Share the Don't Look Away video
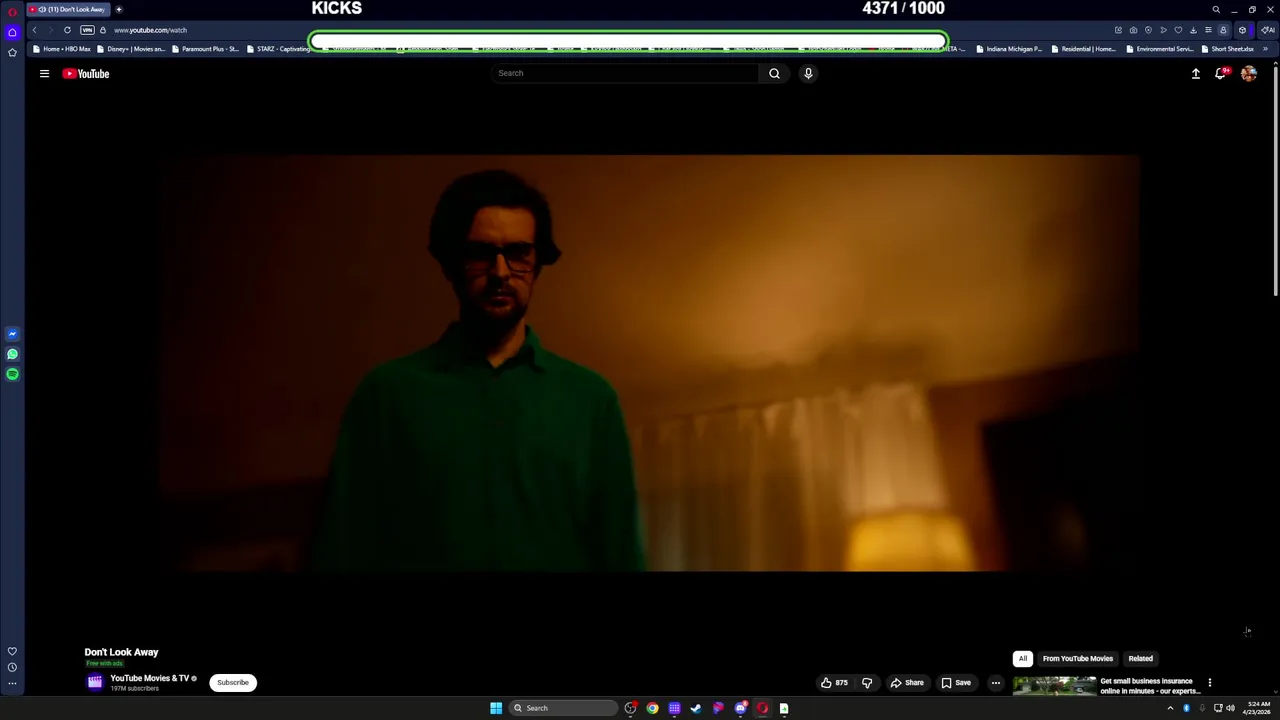This screenshot has width=1280, height=720. coord(907,683)
